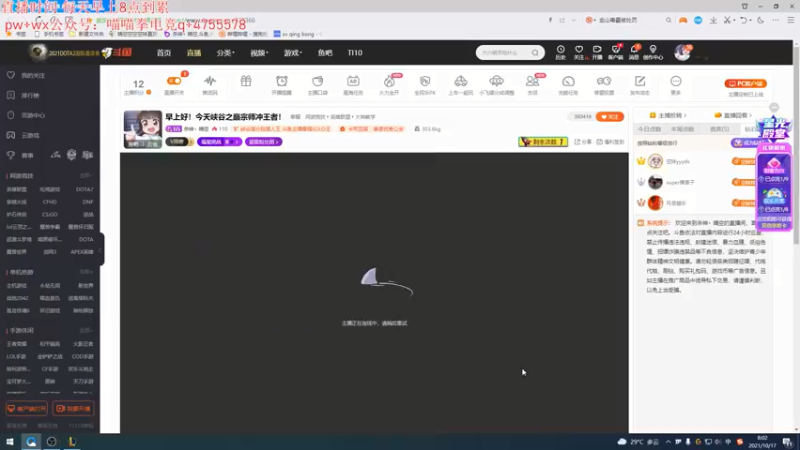Switch to the 今日贡献 rank tab
Viewport: 800px width, 450px height.
(x=649, y=130)
